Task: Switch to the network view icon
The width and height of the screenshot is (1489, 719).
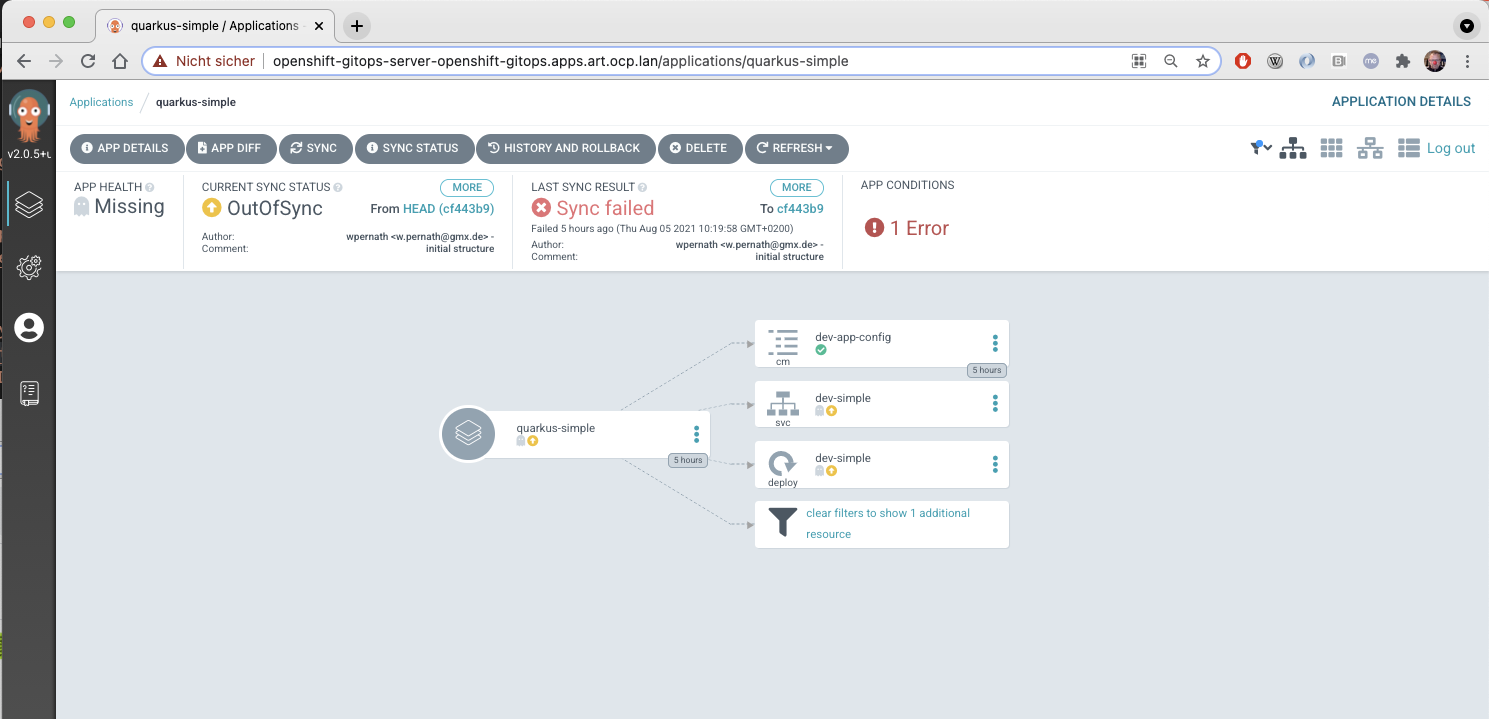Action: [1369, 149]
